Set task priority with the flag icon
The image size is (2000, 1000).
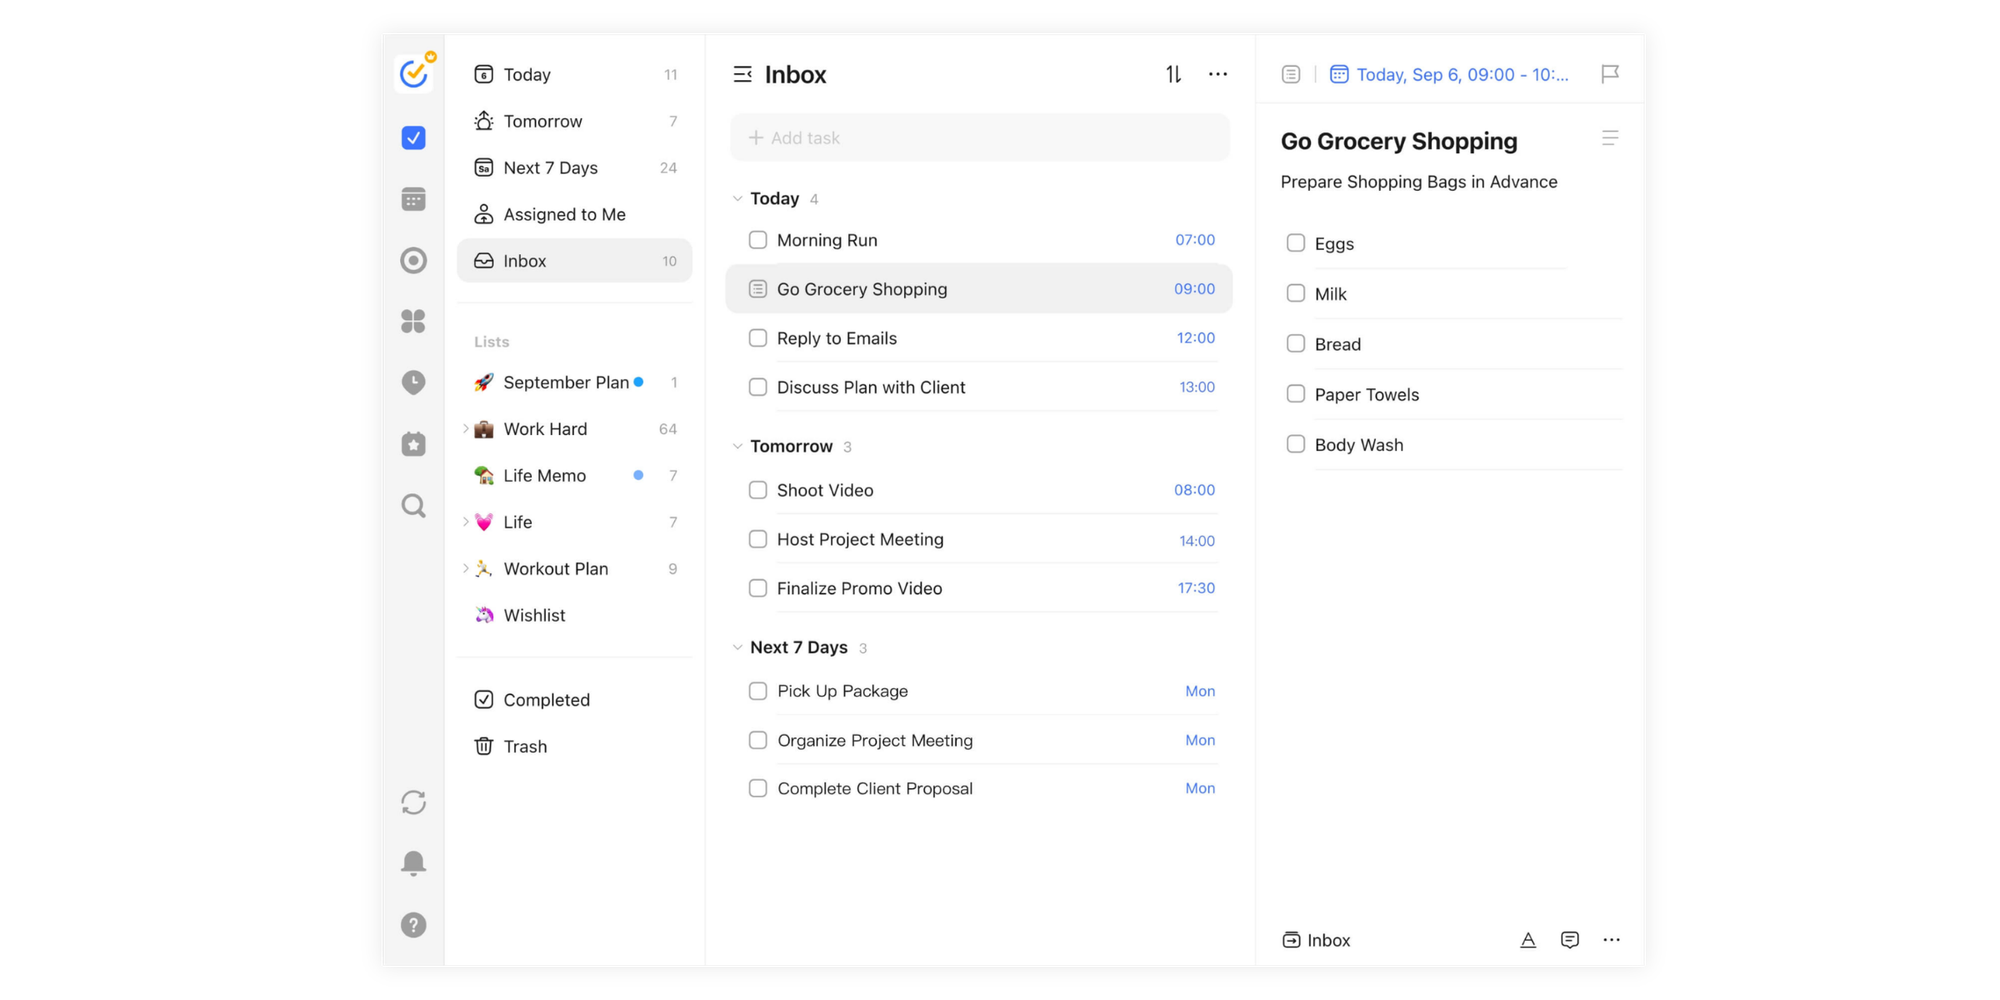click(1610, 74)
